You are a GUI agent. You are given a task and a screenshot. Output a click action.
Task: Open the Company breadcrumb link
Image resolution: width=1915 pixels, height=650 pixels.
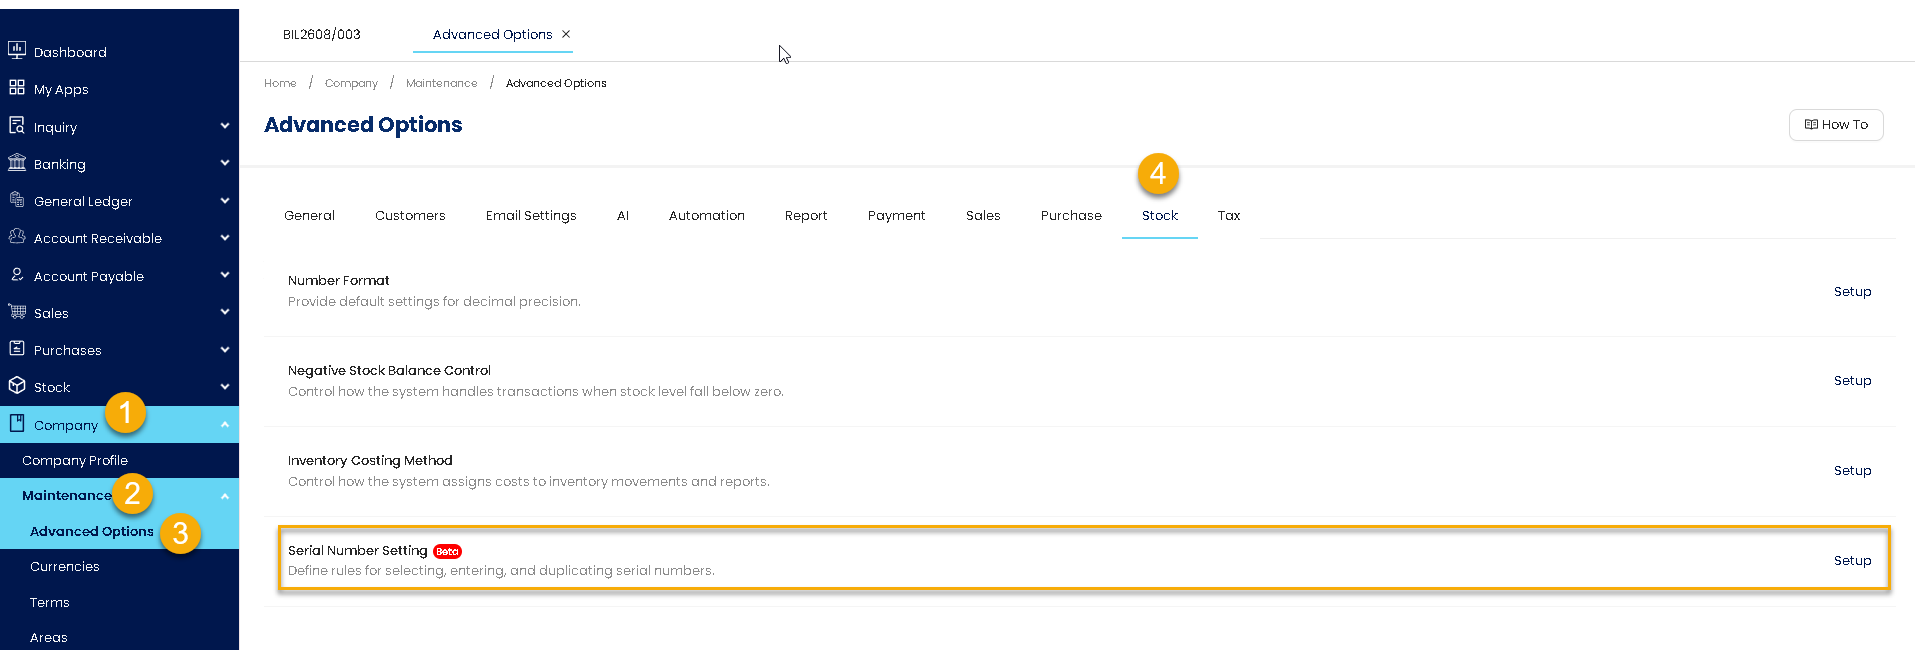pyautogui.click(x=351, y=83)
